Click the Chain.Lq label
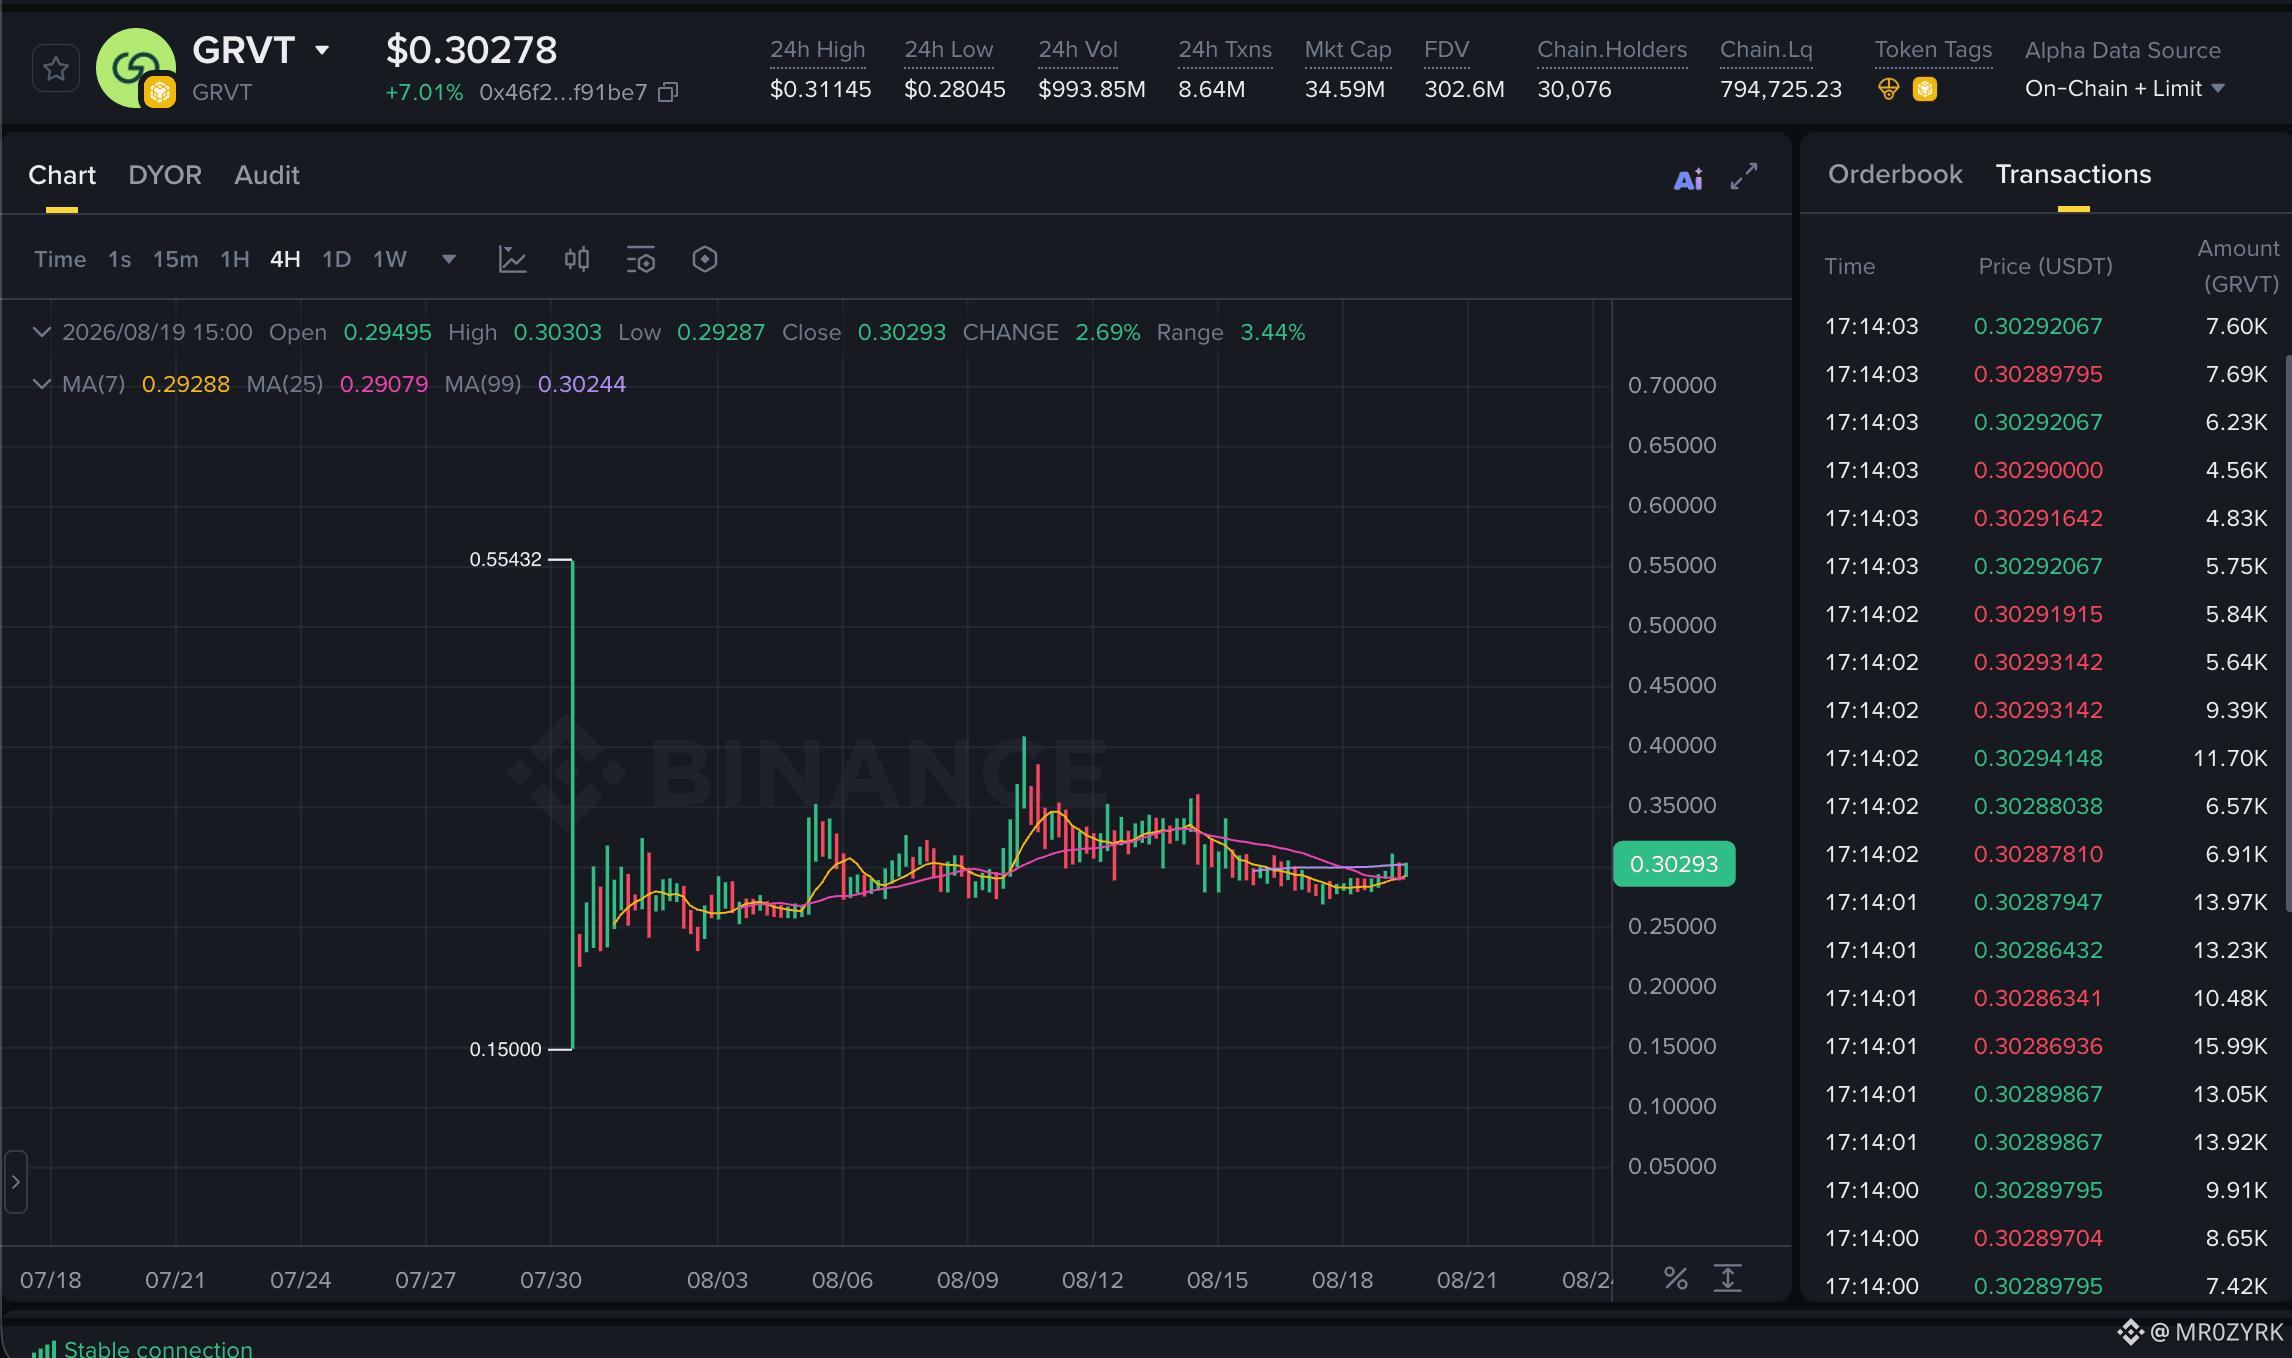Image resolution: width=2292 pixels, height=1358 pixels. coord(1766,50)
